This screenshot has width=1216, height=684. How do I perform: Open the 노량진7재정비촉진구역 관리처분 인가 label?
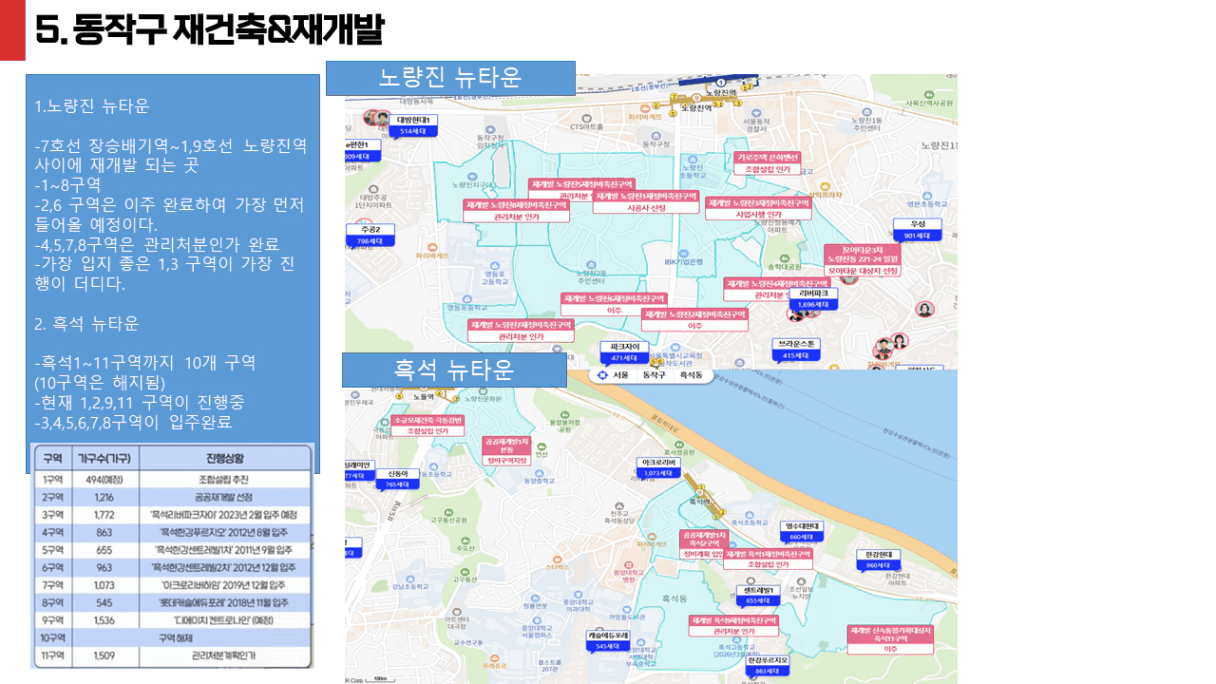(521, 331)
